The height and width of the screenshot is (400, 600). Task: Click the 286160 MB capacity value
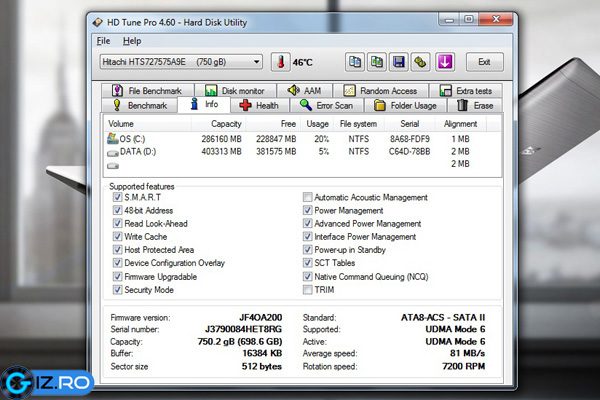[x=222, y=139]
